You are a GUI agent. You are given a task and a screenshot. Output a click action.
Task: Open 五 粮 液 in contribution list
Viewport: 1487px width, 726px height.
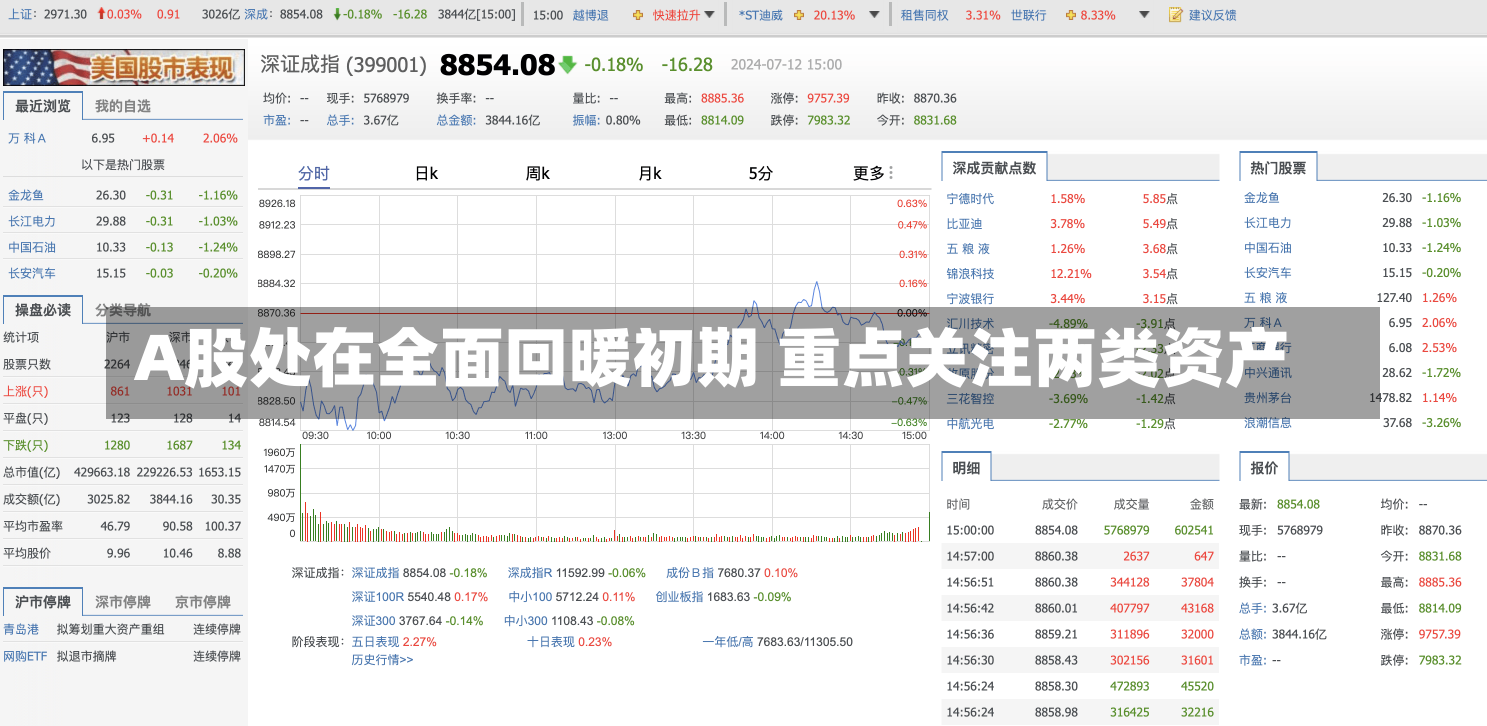point(968,249)
